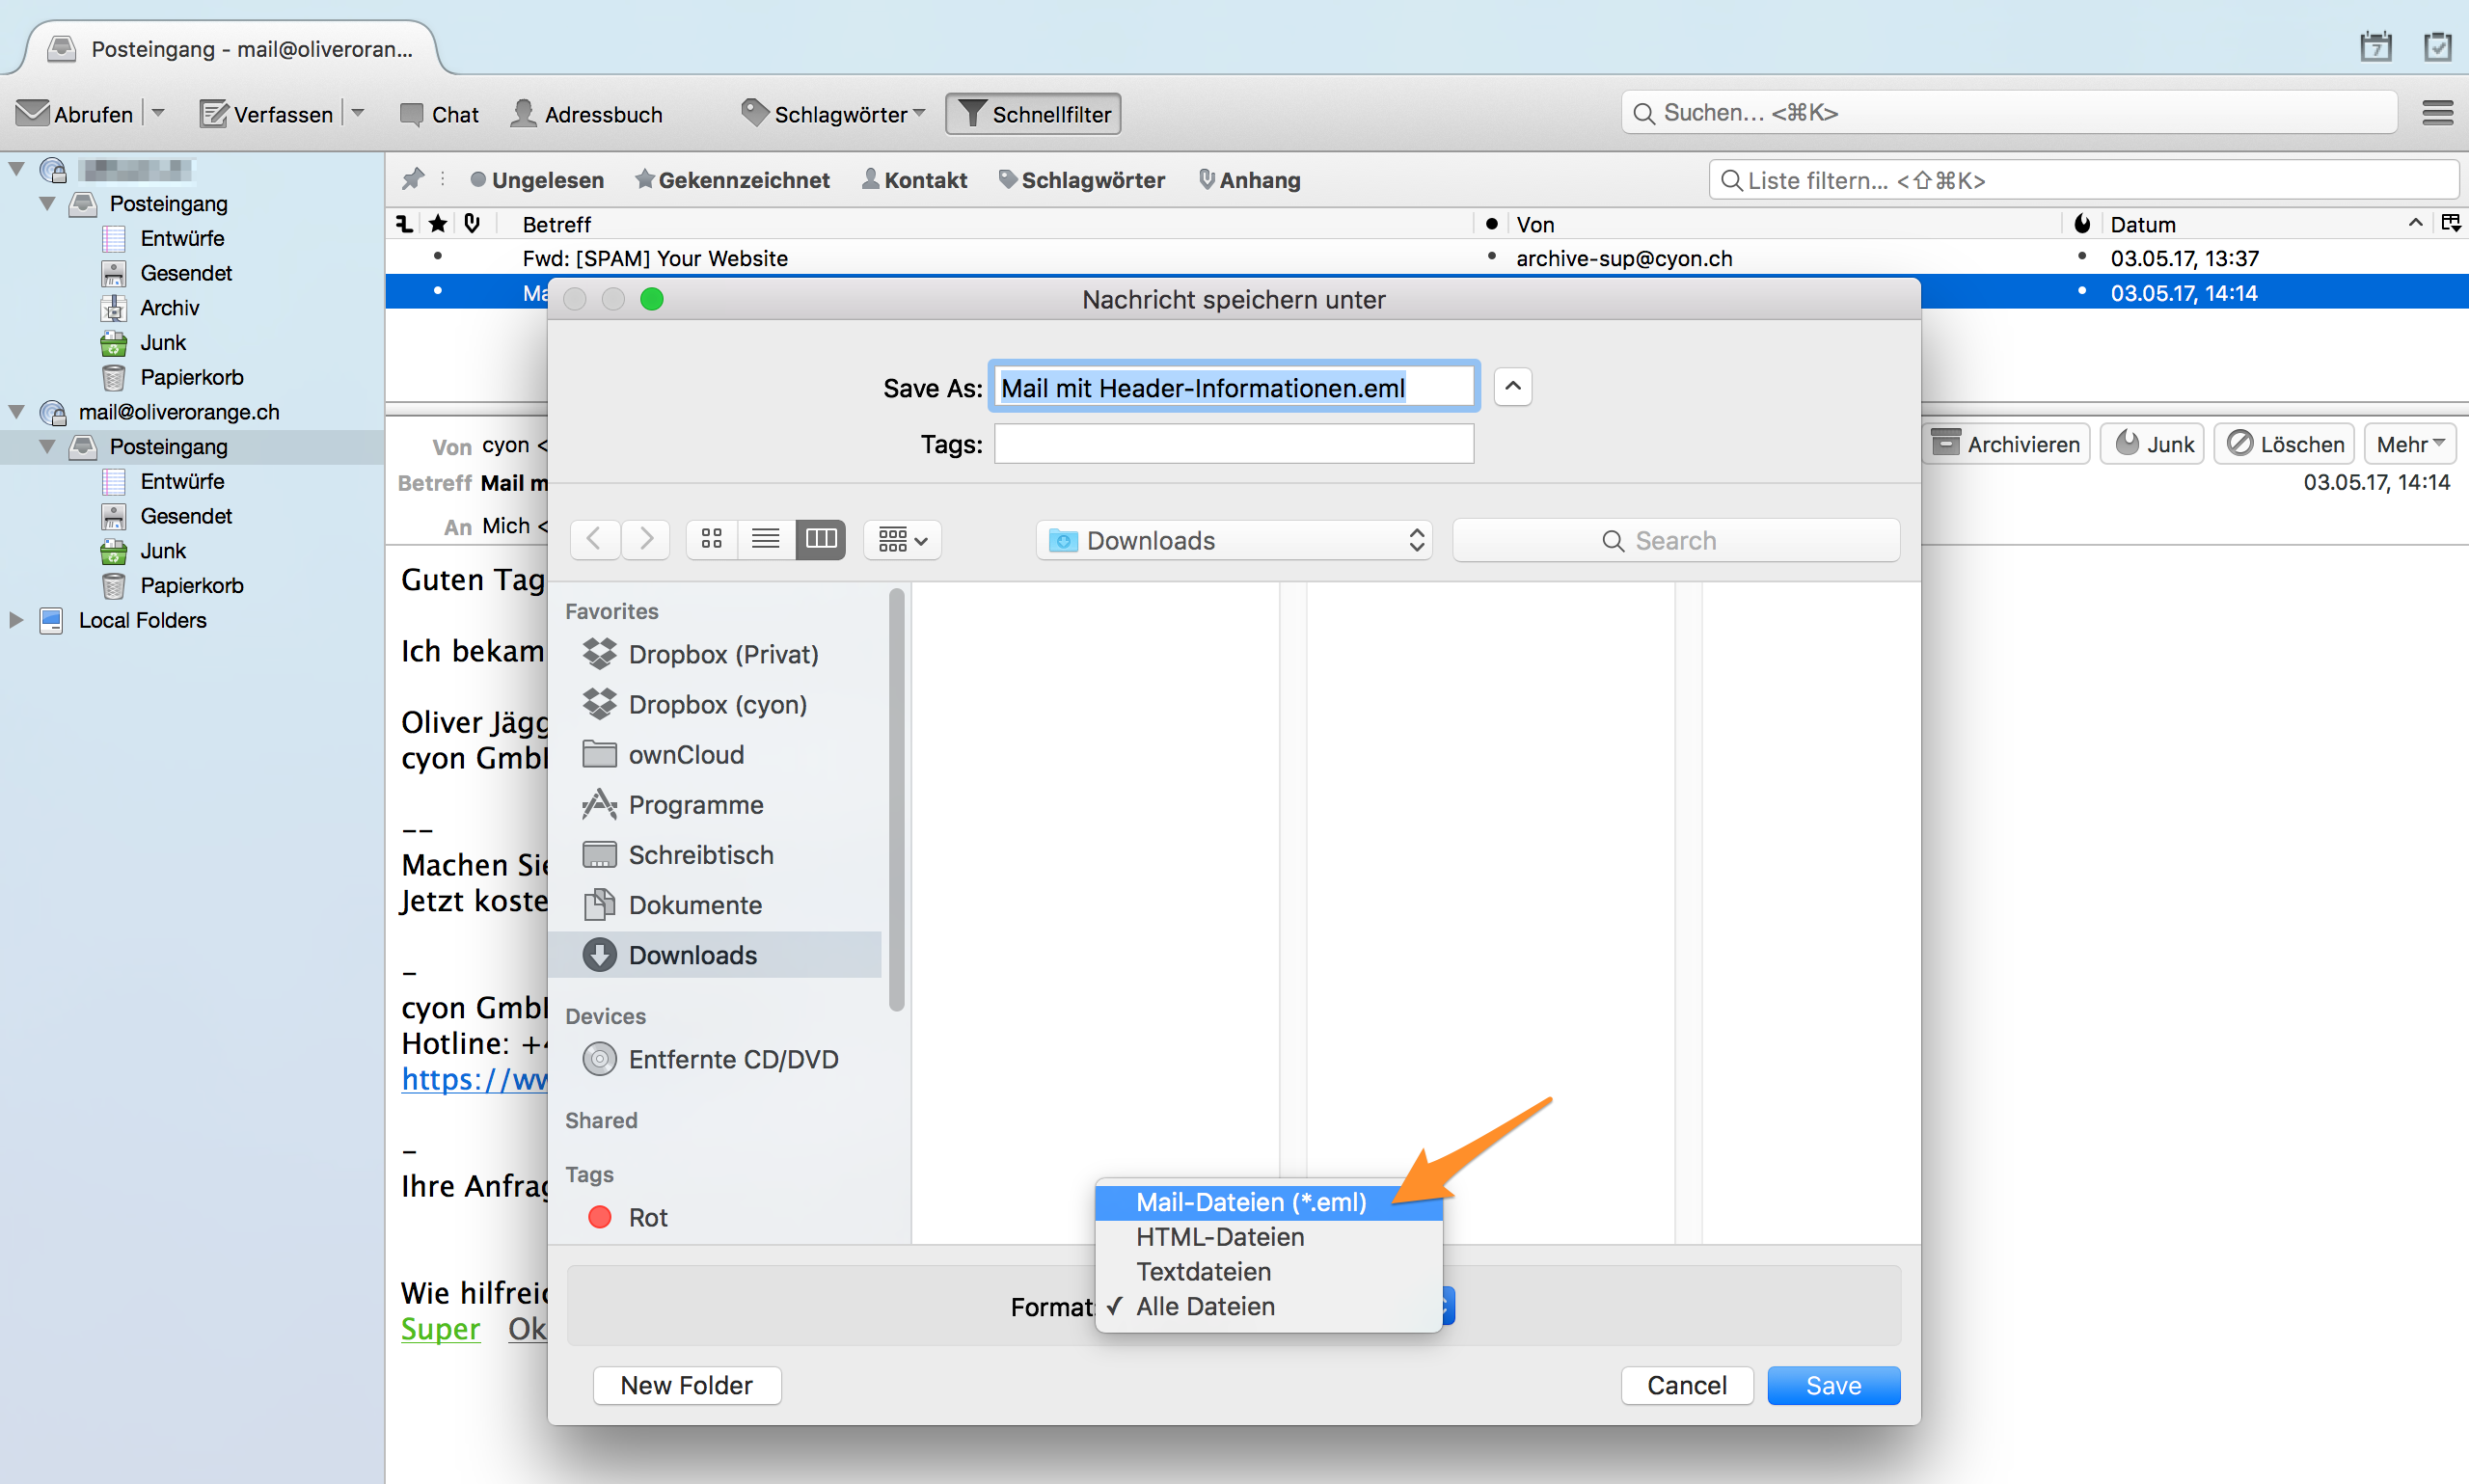Choose HTML-Dateien from the format menu
Image resolution: width=2469 pixels, height=1484 pixels.
[1219, 1237]
